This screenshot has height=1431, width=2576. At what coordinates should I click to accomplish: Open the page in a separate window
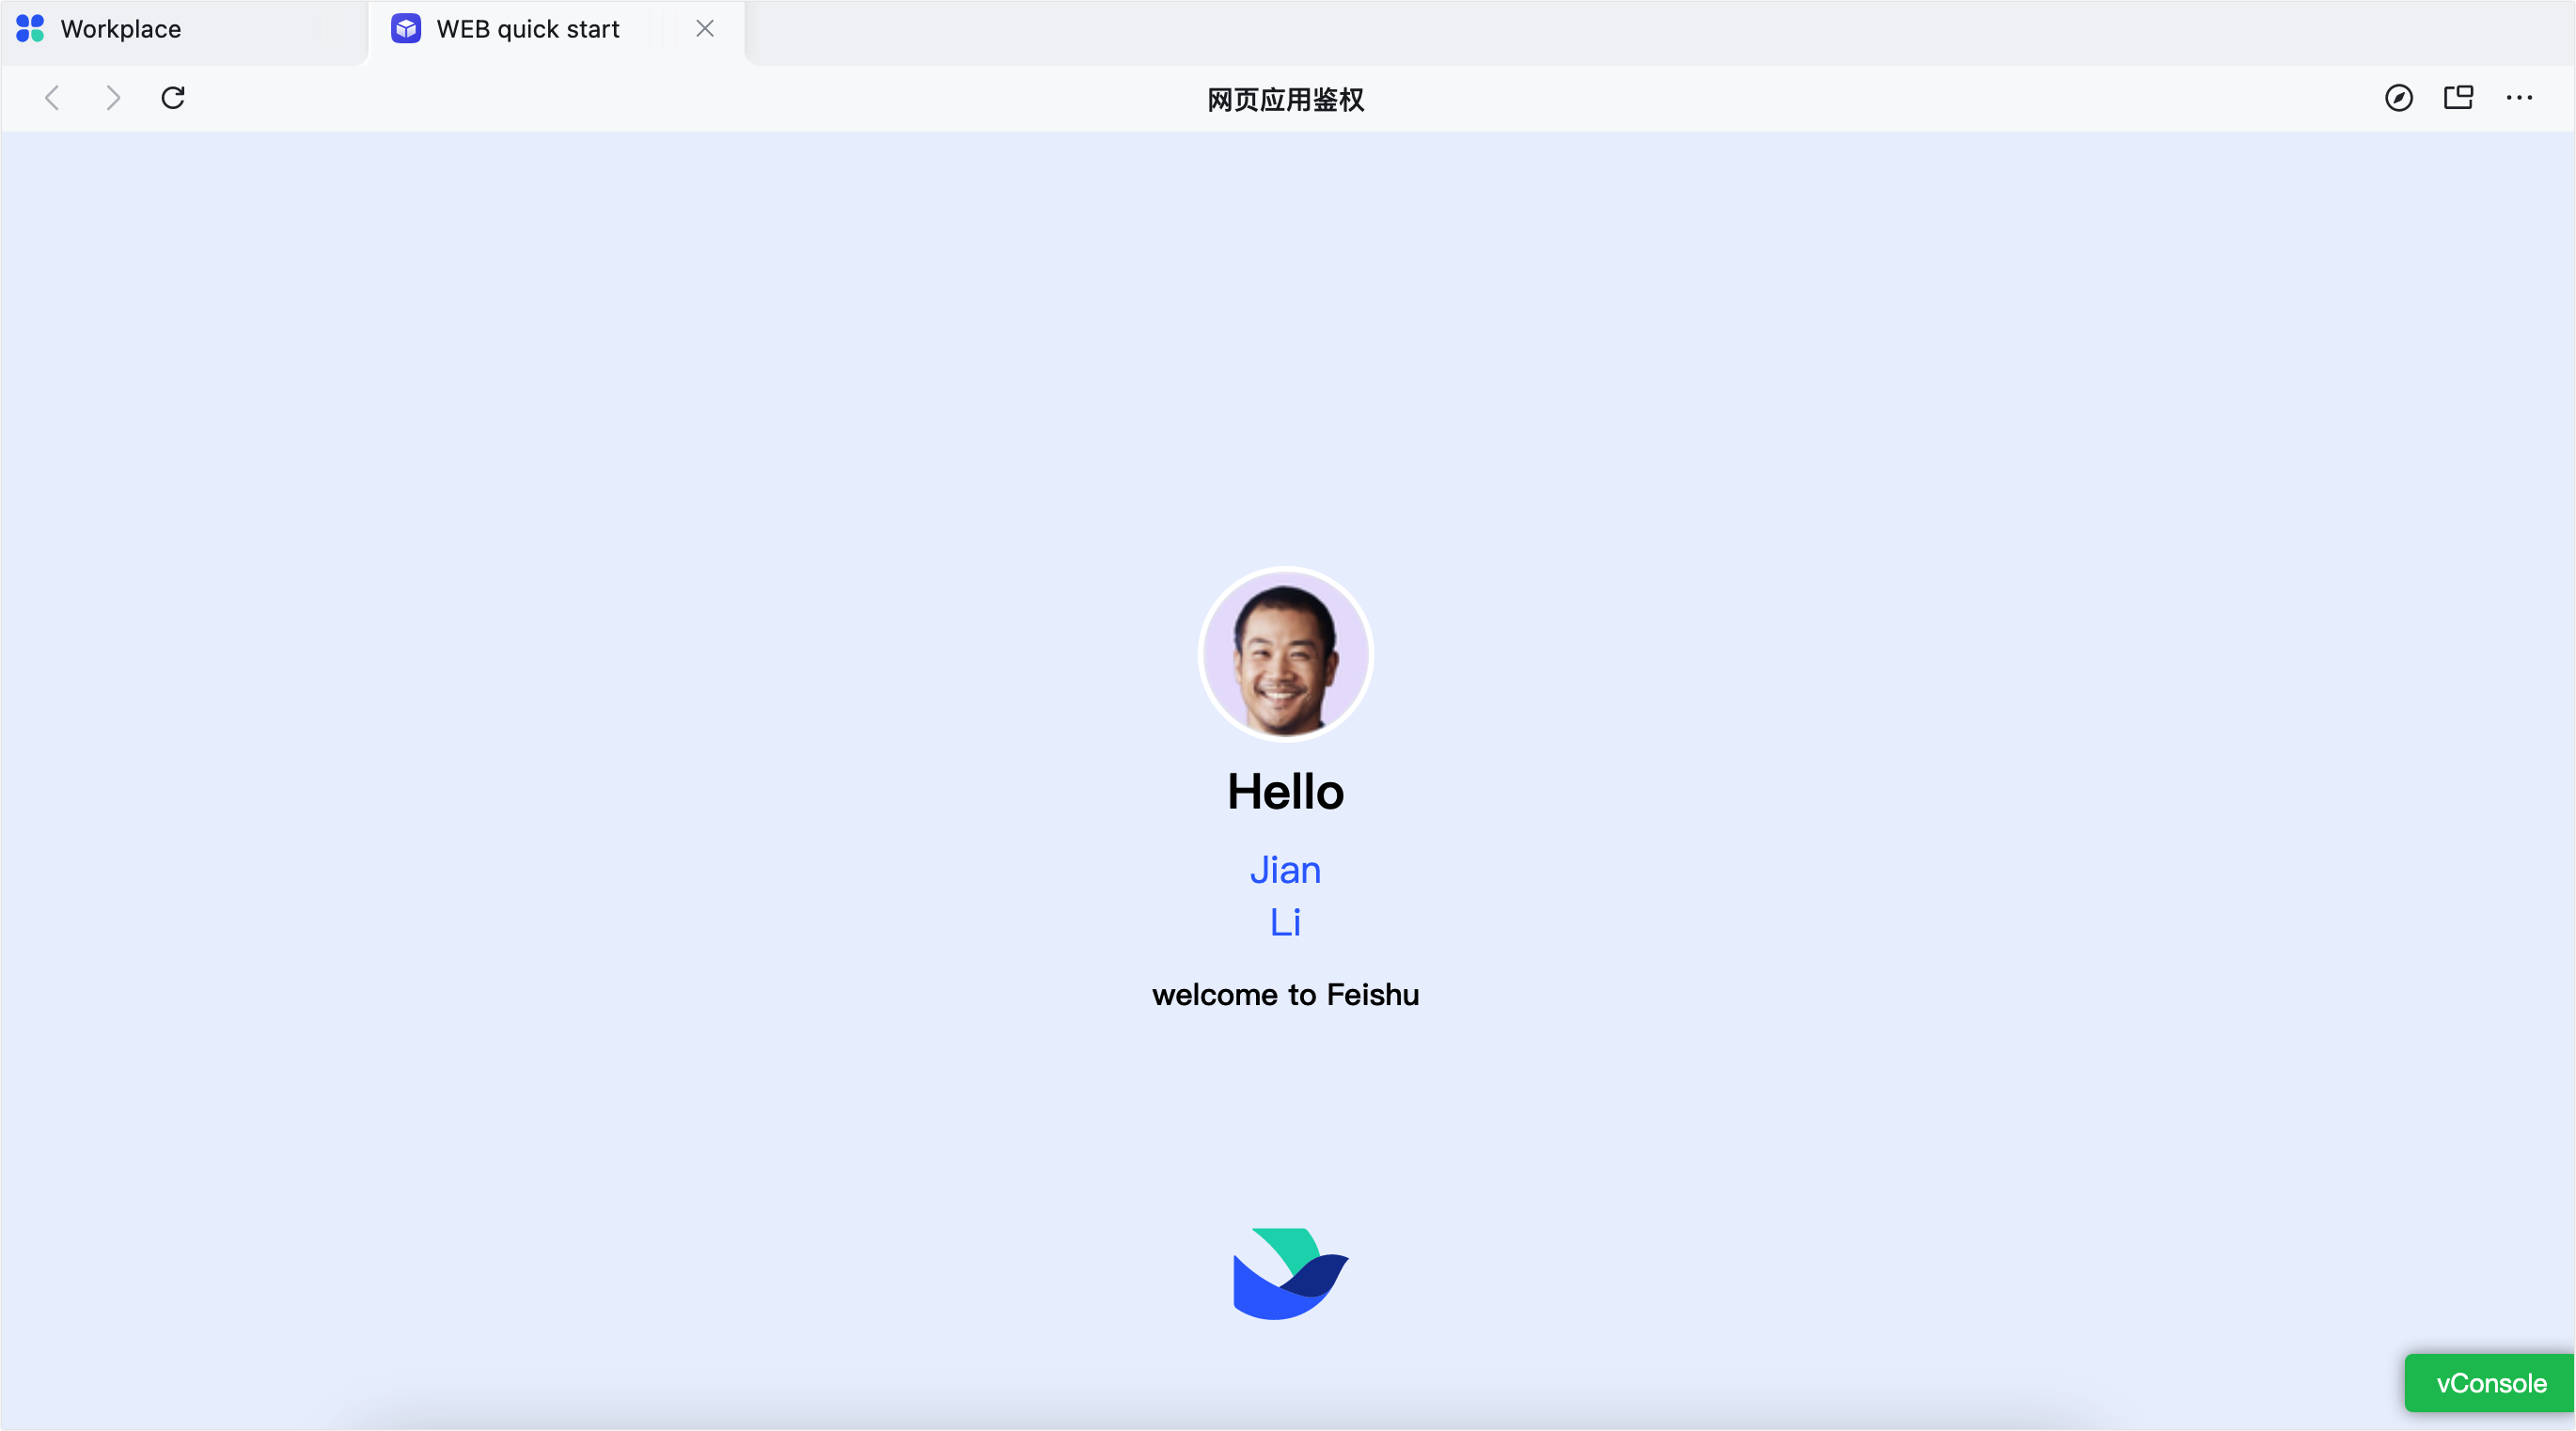(x=2458, y=98)
